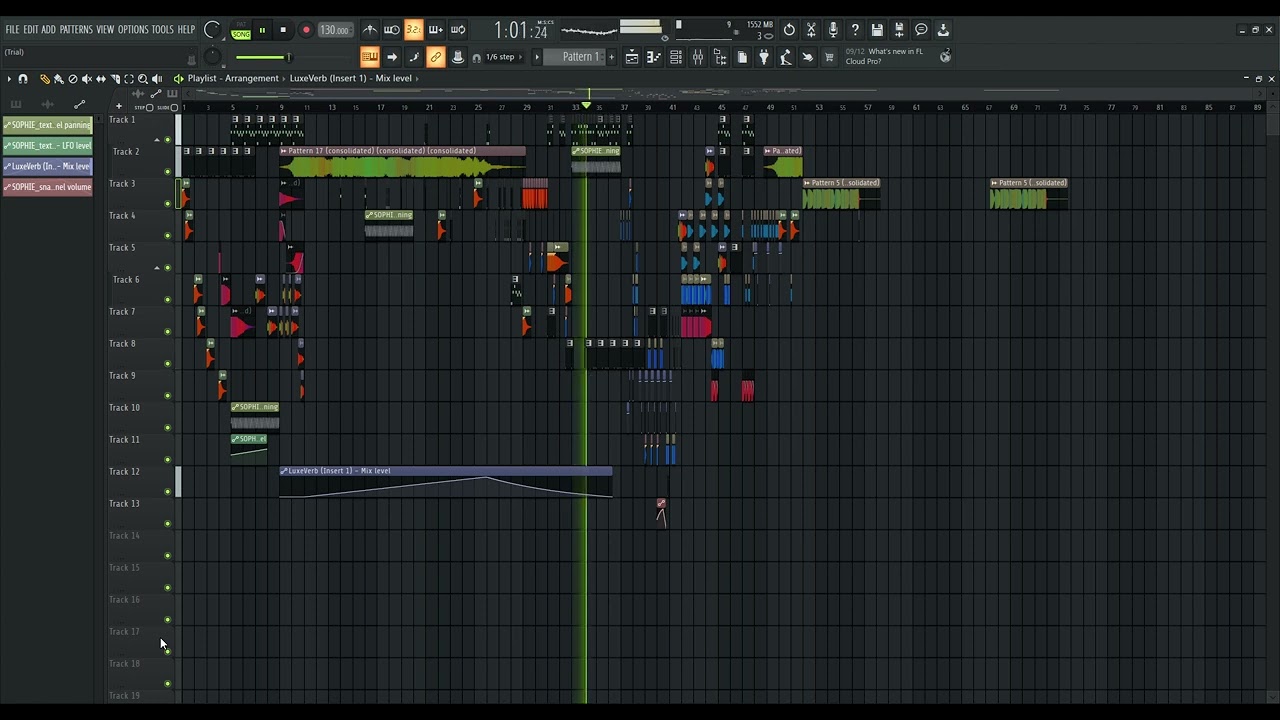This screenshot has height=720, width=1280.
Task: Select the playlist paint brush tool
Action: click(58, 78)
